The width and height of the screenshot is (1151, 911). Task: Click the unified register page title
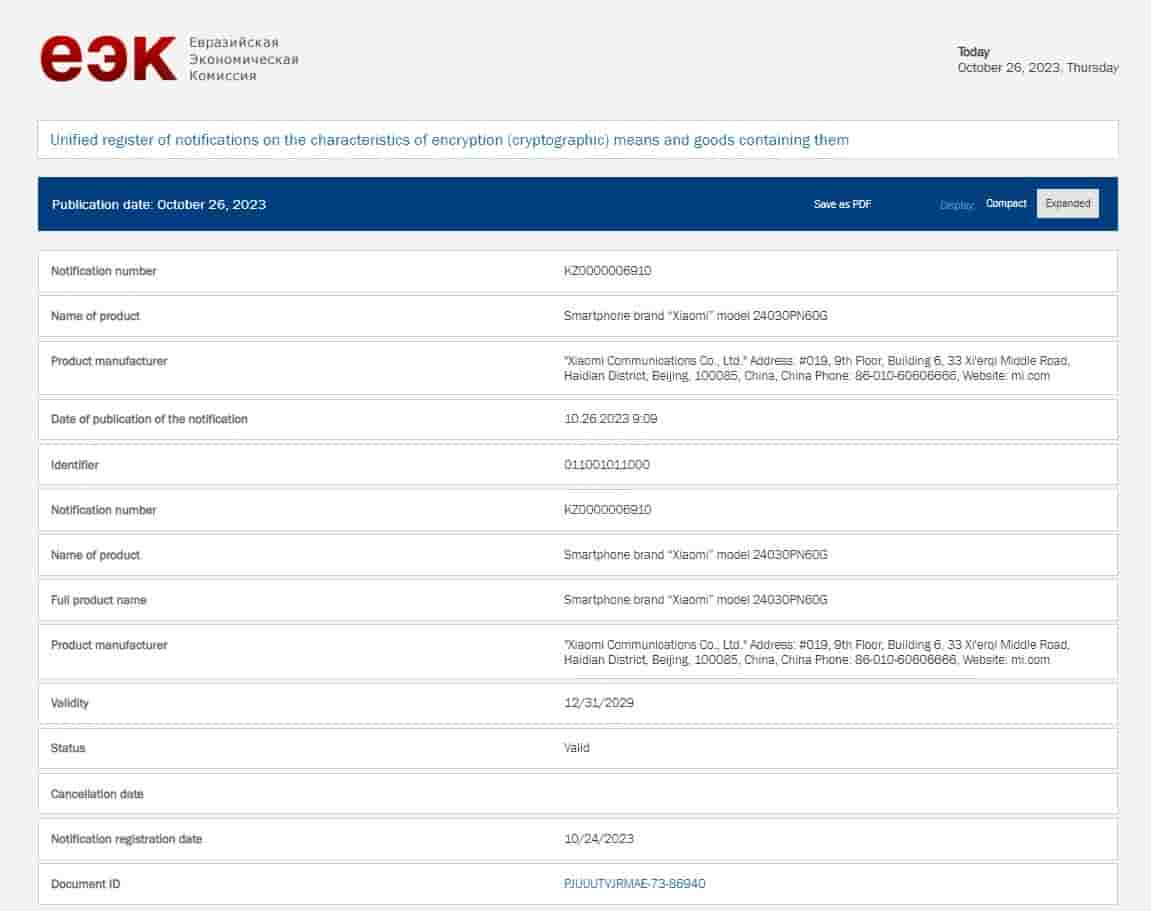pyautogui.click(x=449, y=140)
